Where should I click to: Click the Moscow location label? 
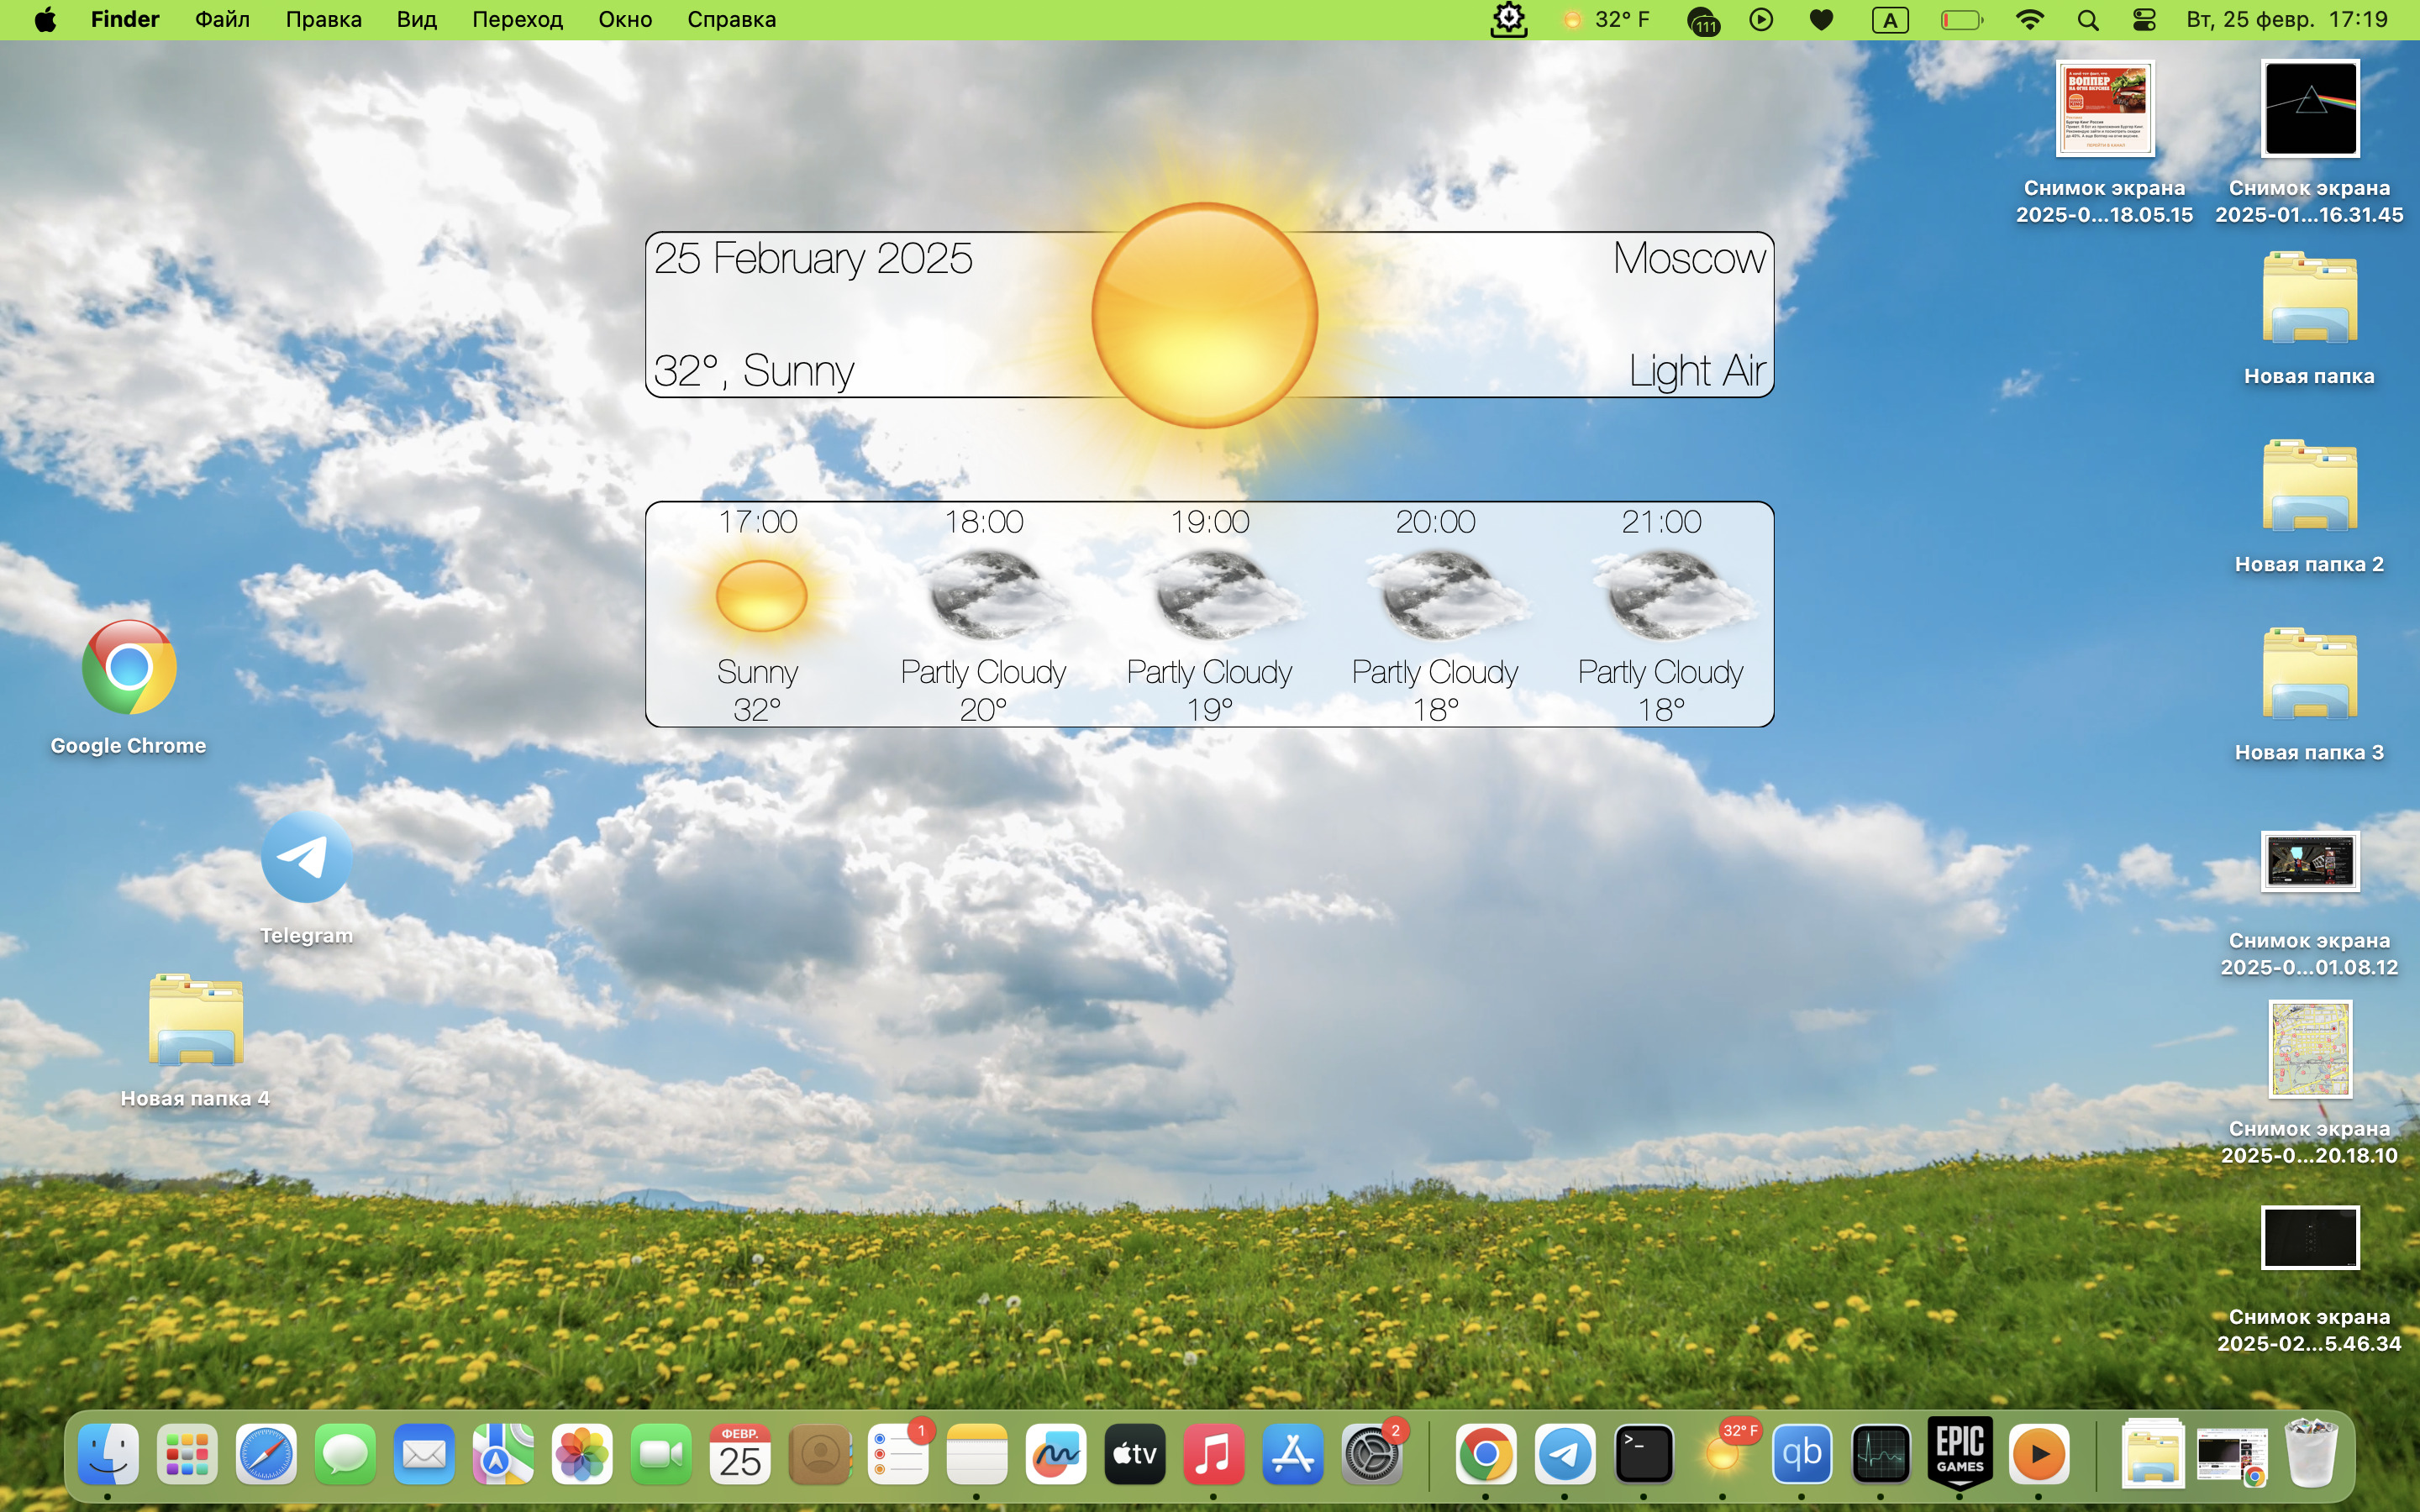click(1688, 259)
